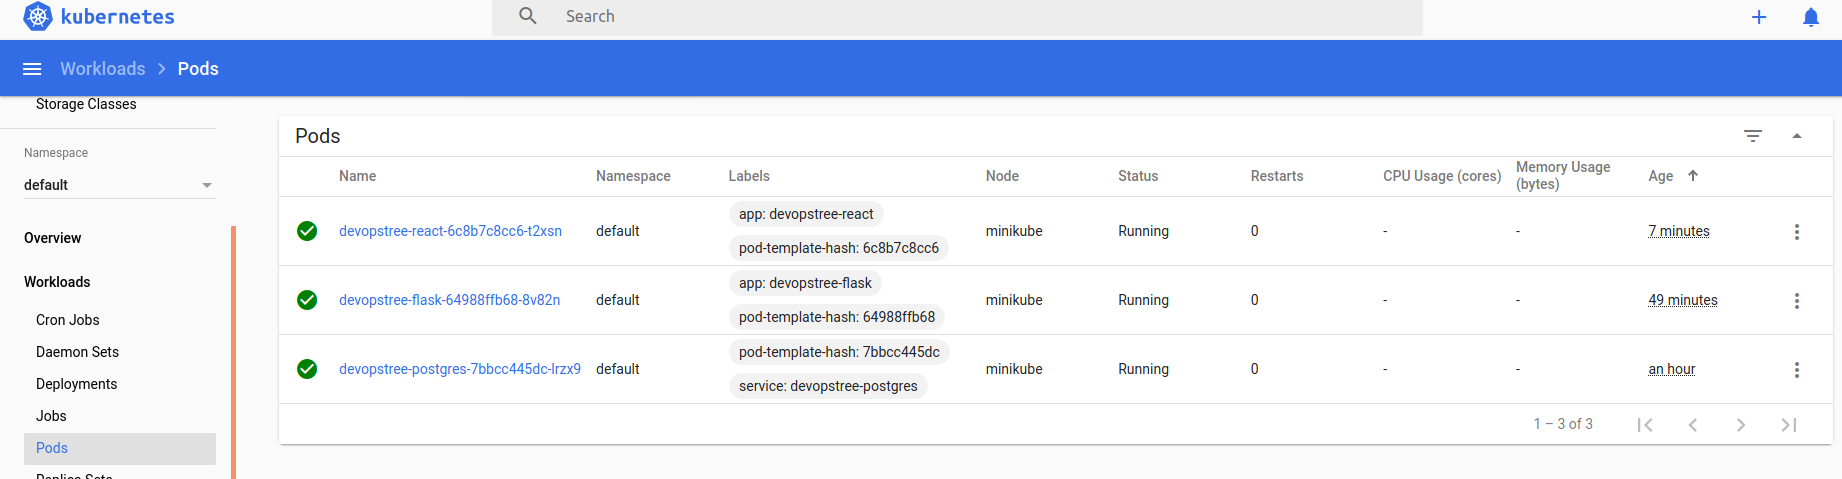
Task: Open actions menu for devopstree-postgres pod
Action: pos(1797,369)
